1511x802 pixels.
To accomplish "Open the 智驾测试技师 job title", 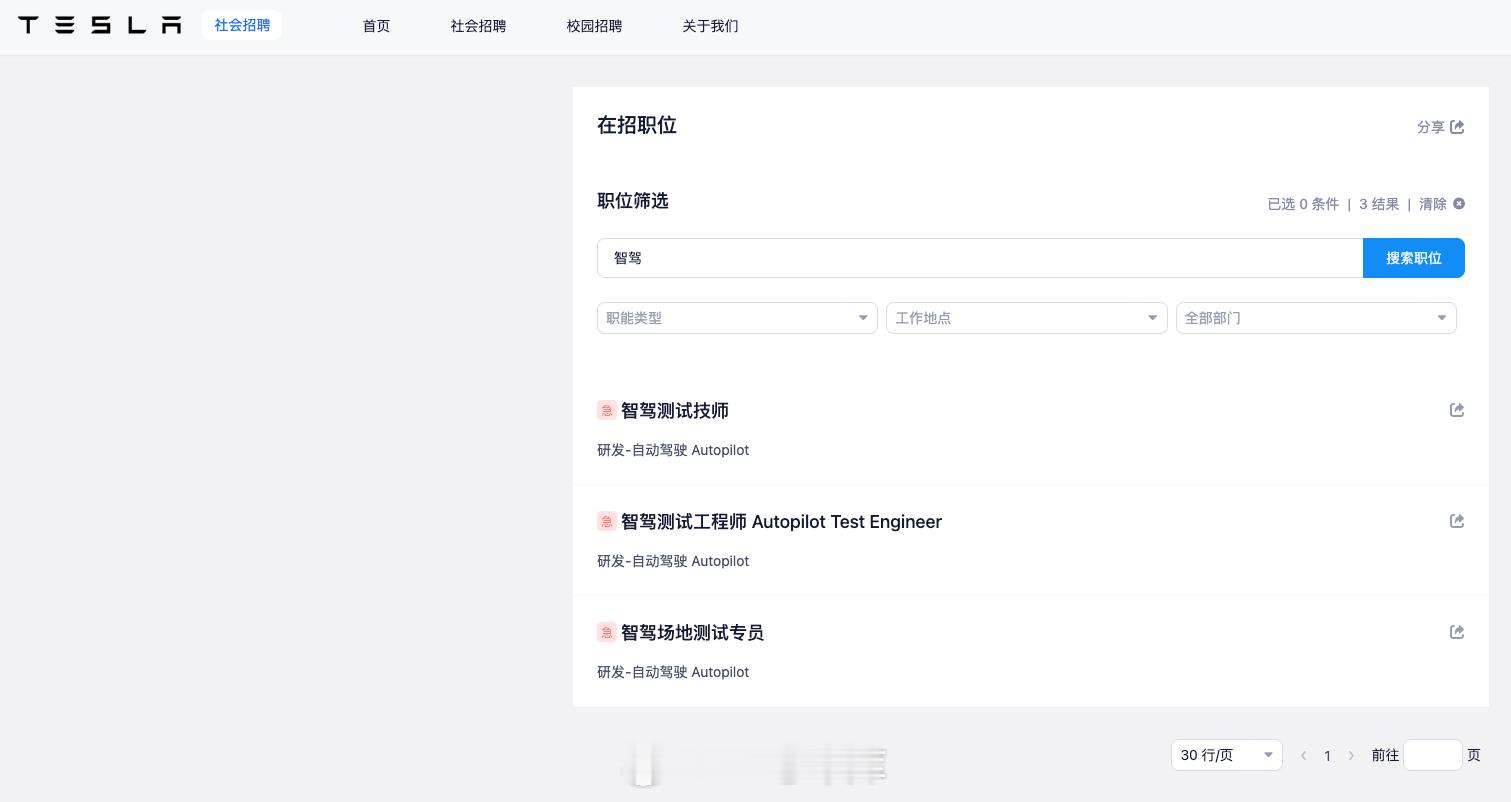I will point(675,411).
